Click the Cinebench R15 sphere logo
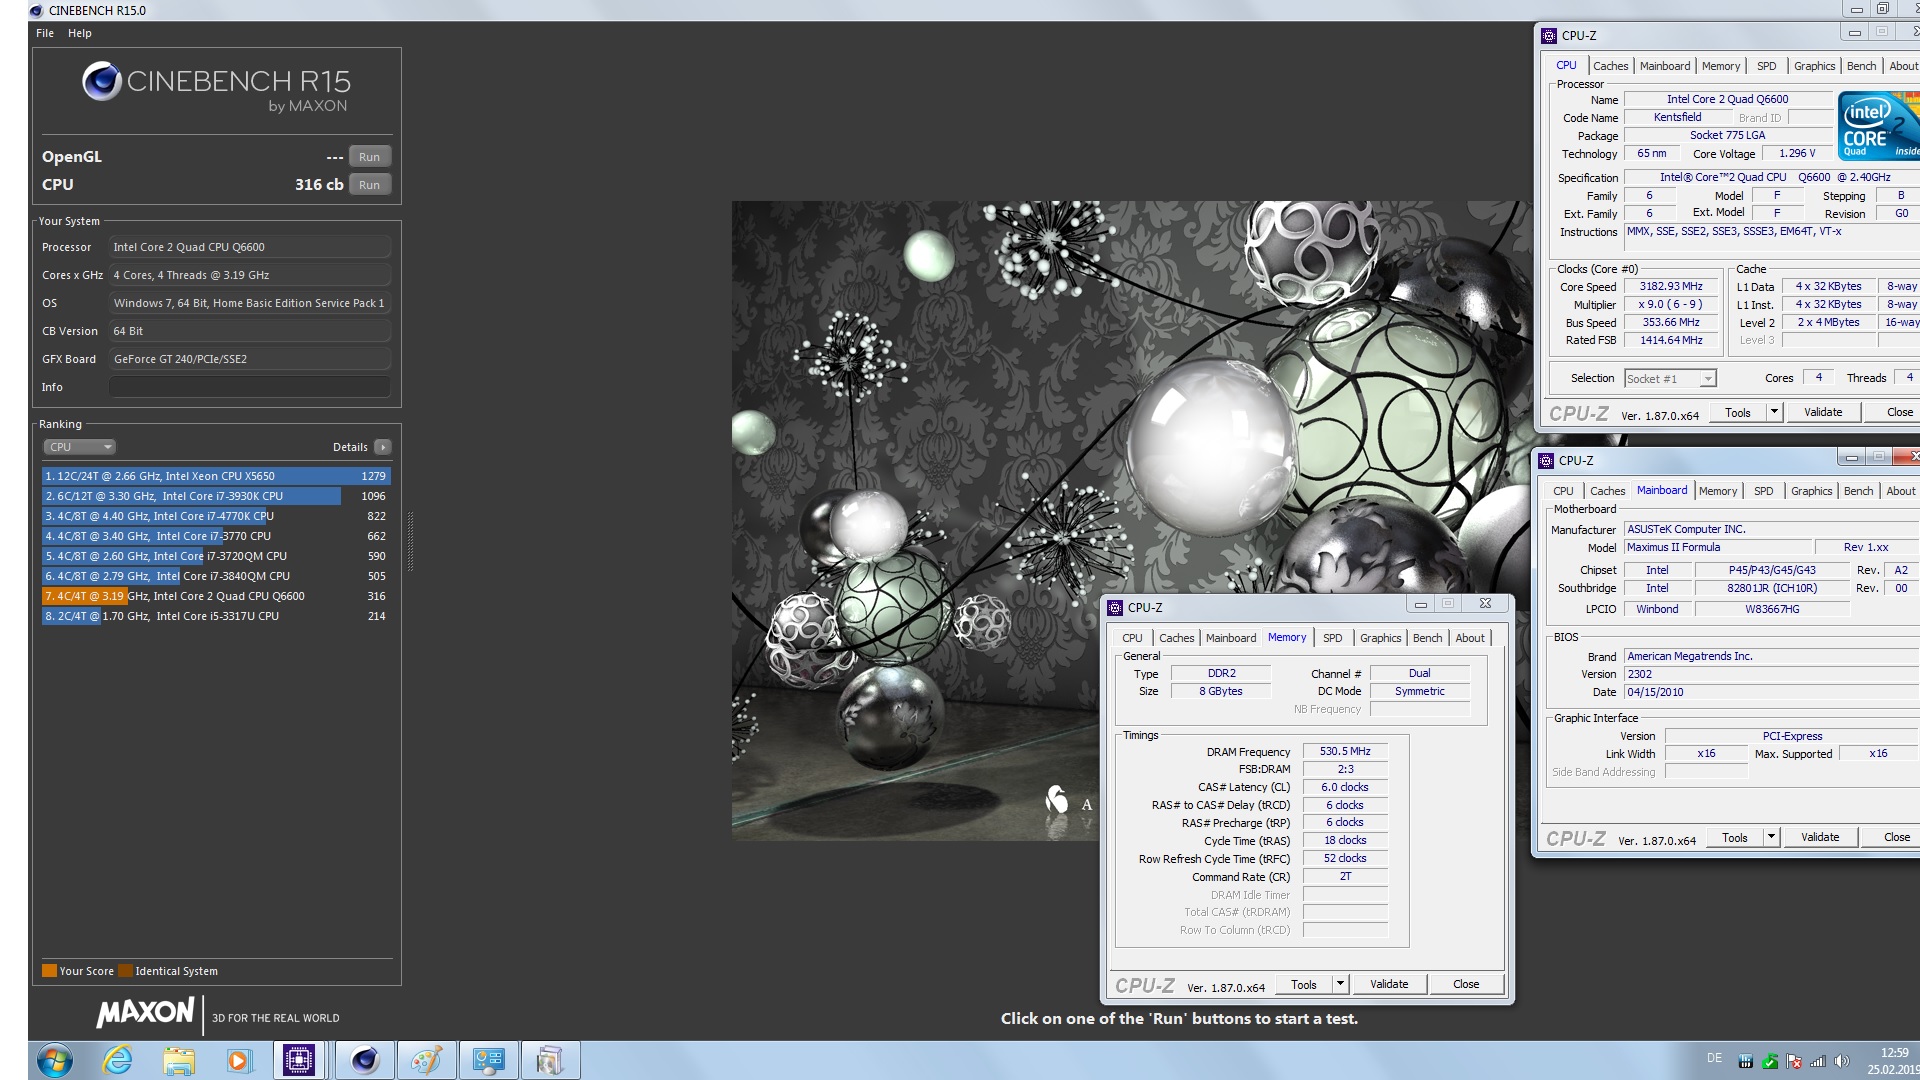The width and height of the screenshot is (1920, 1080). (101, 81)
